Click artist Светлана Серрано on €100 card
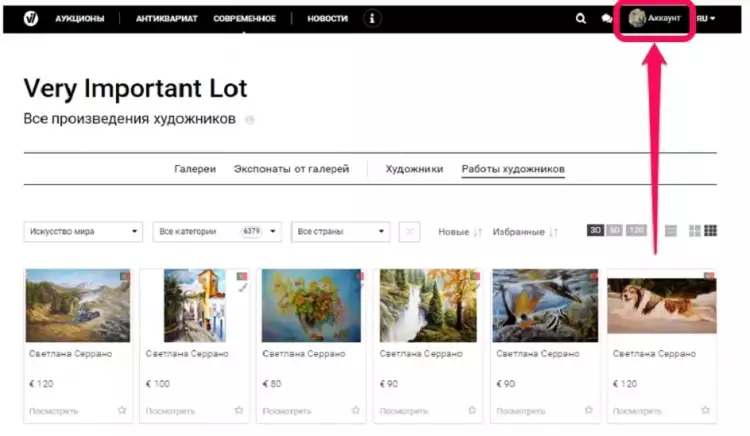750x436 pixels. coord(187,354)
